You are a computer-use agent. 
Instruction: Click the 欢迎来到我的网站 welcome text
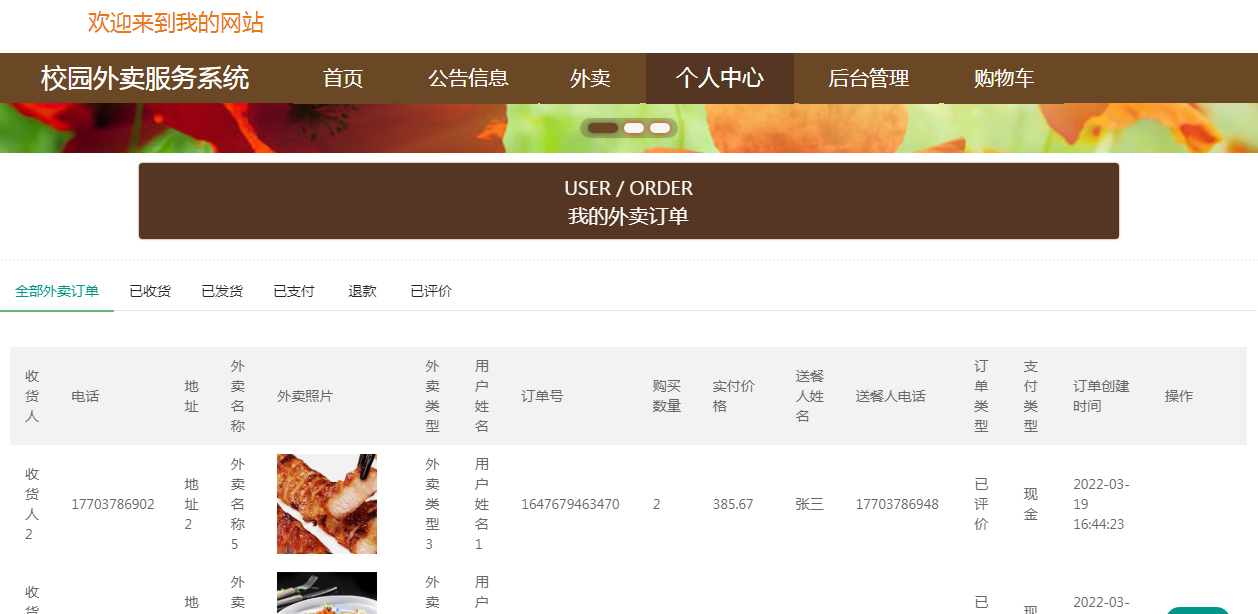pyautogui.click(x=176, y=22)
